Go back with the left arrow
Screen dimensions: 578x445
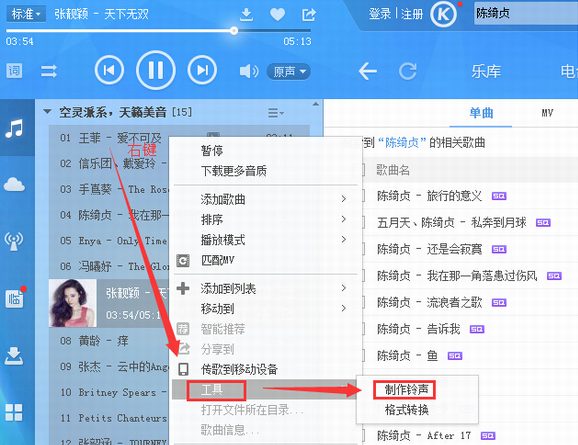[368, 71]
